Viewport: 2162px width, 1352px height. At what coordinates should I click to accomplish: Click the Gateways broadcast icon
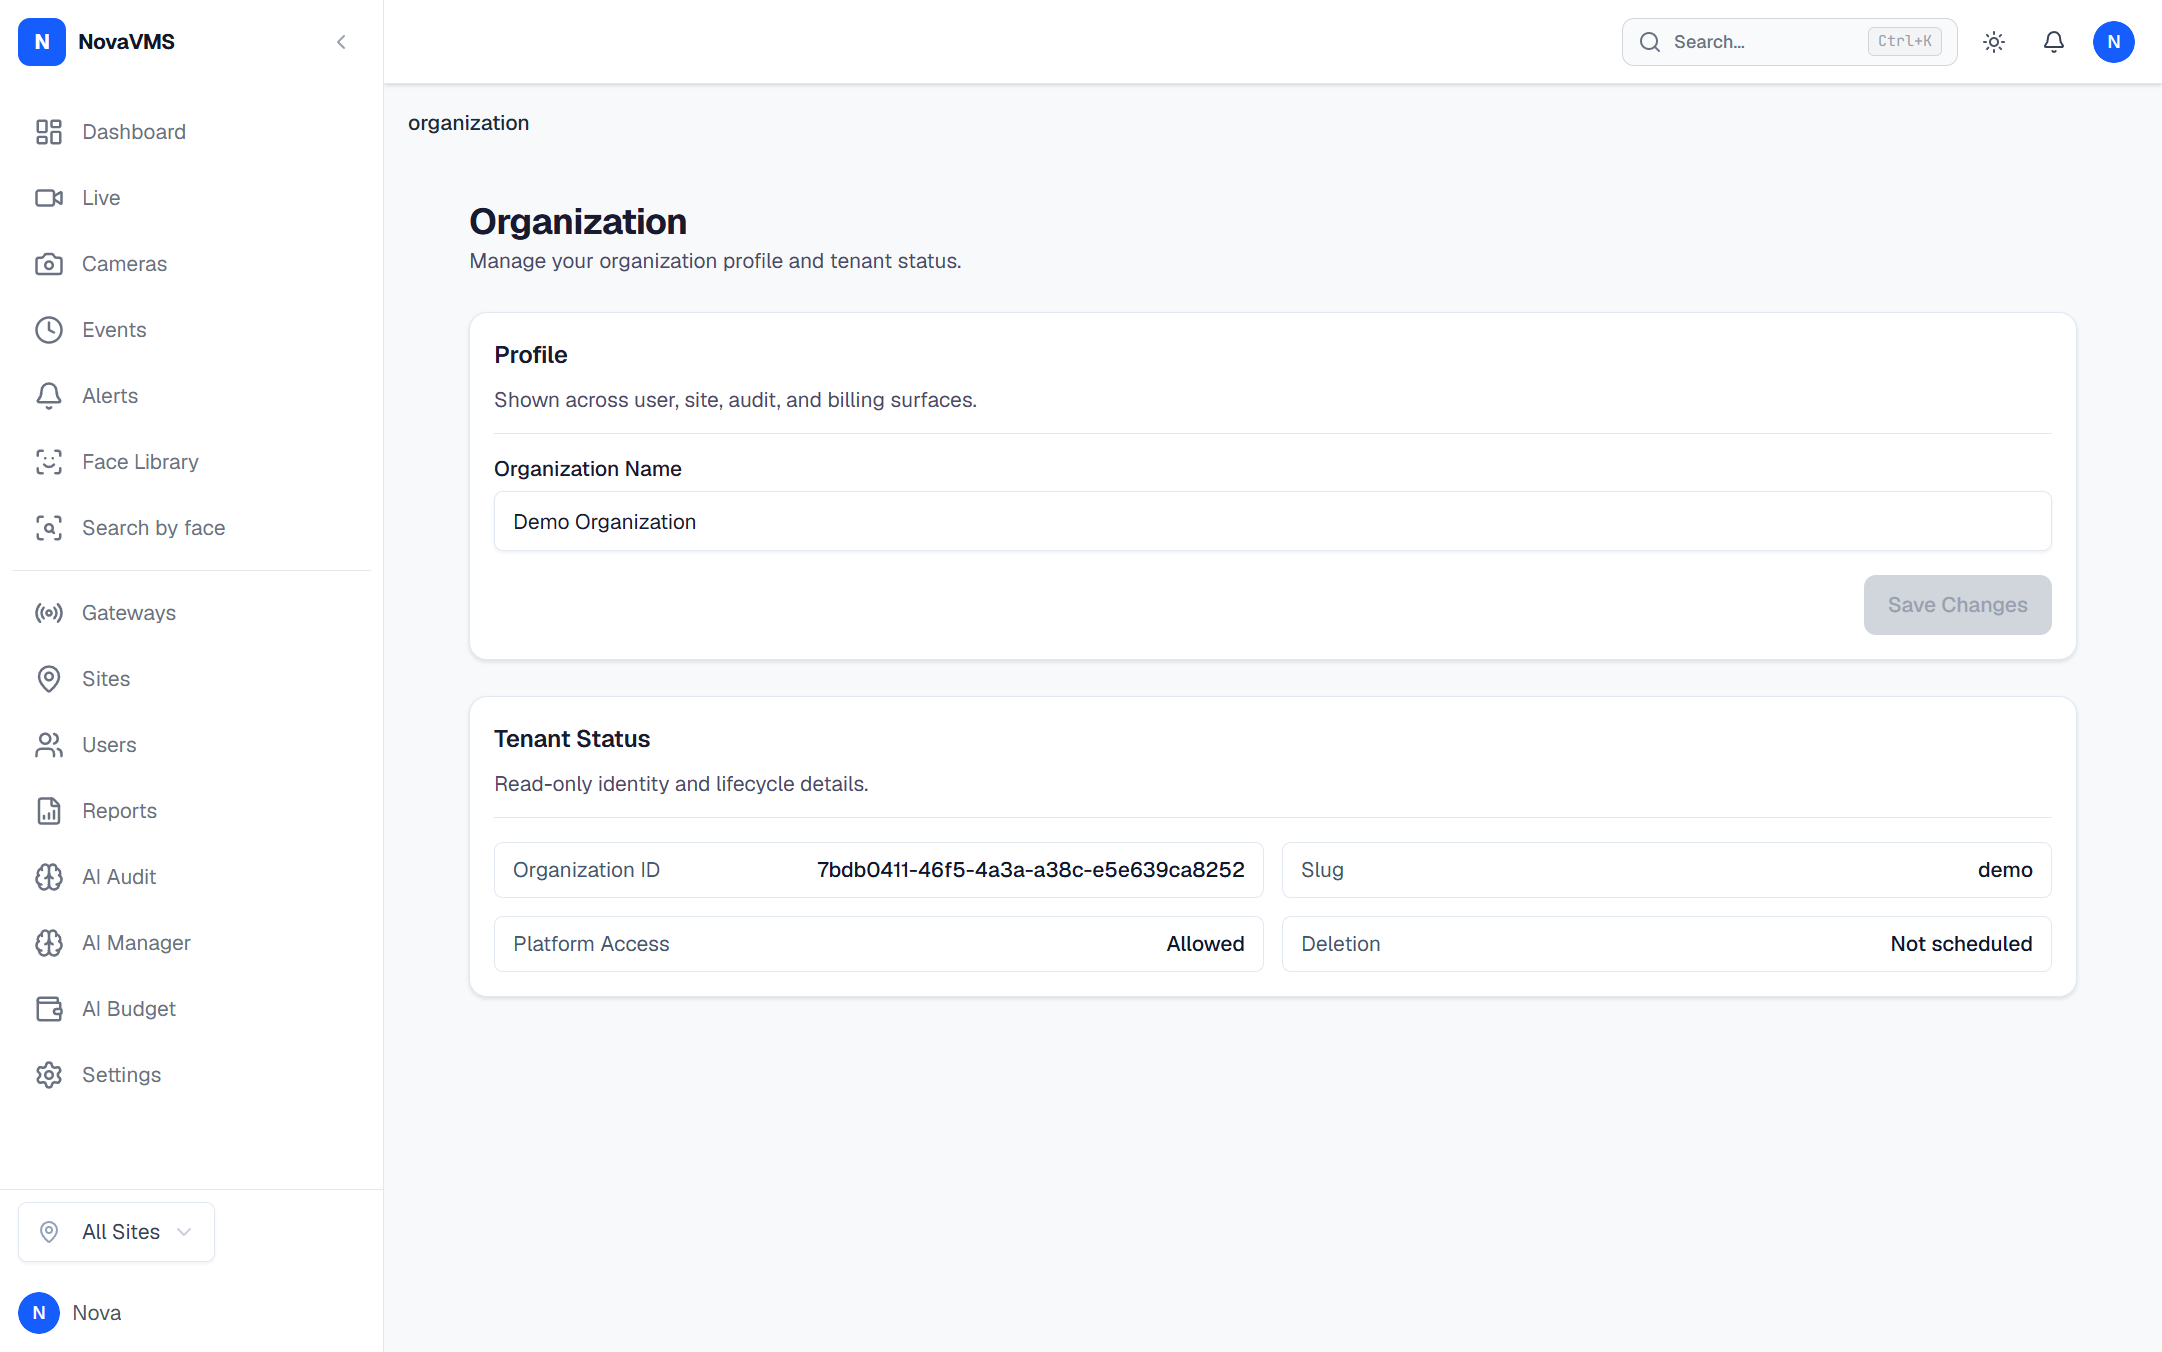(x=49, y=613)
